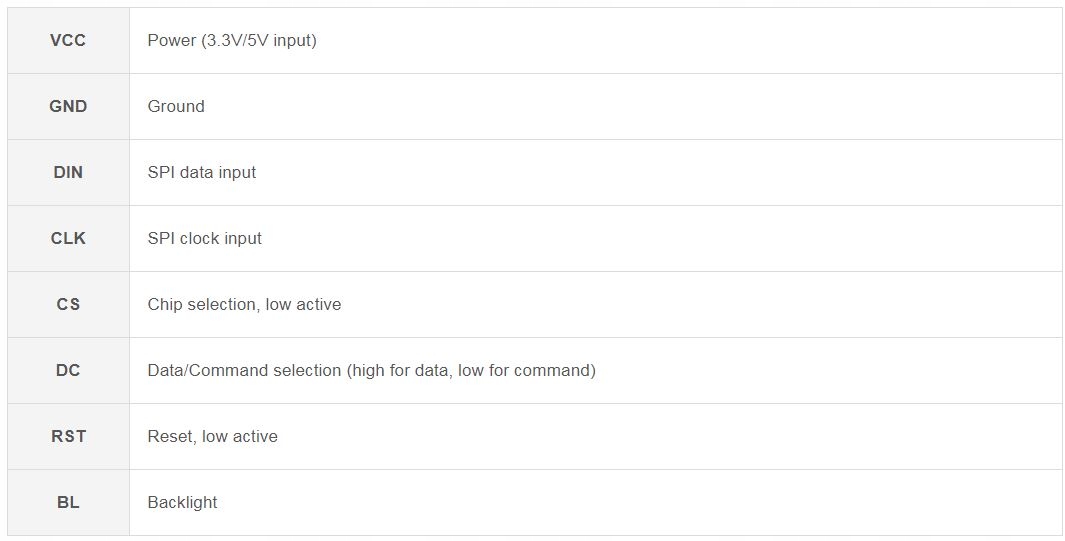1065x541 pixels.
Task: Click the 'SPI clock input' description
Action: coord(204,239)
